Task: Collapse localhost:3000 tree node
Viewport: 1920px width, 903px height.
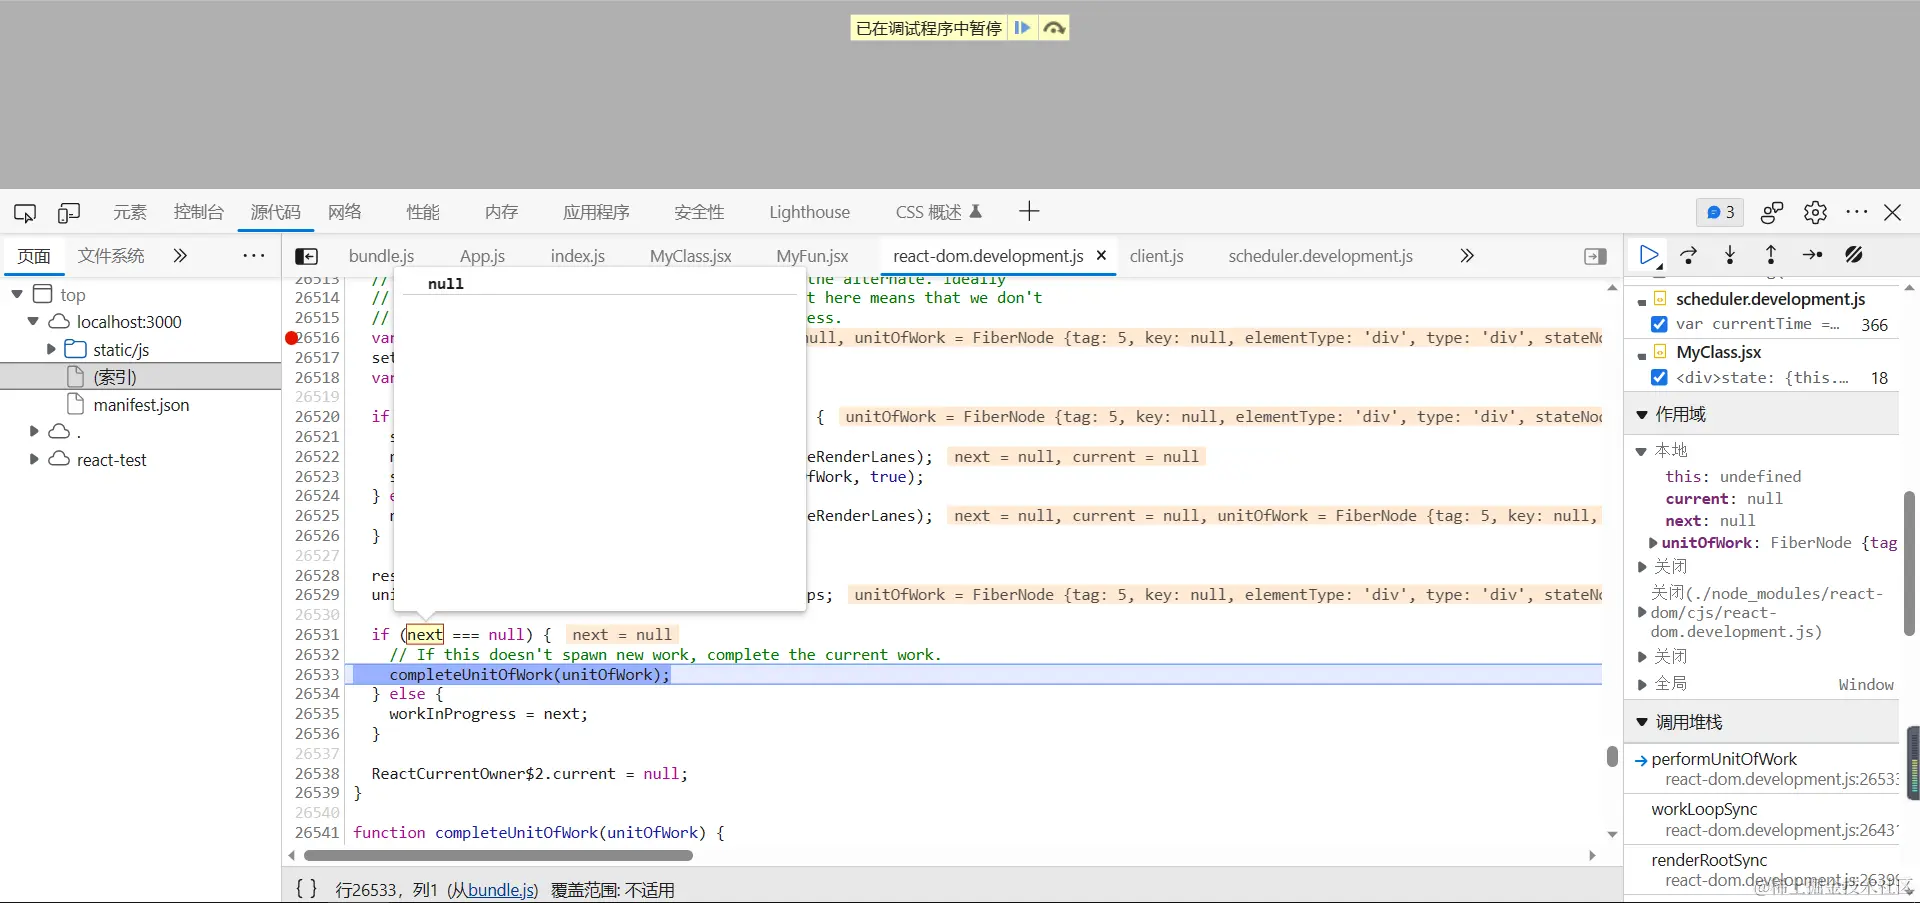Action: [33, 321]
